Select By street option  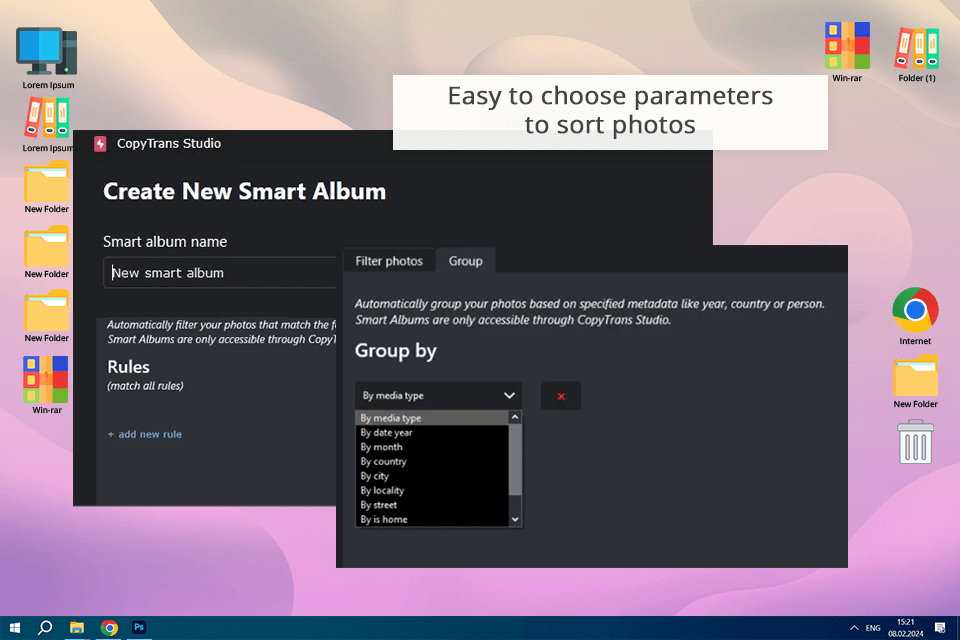click(432, 505)
